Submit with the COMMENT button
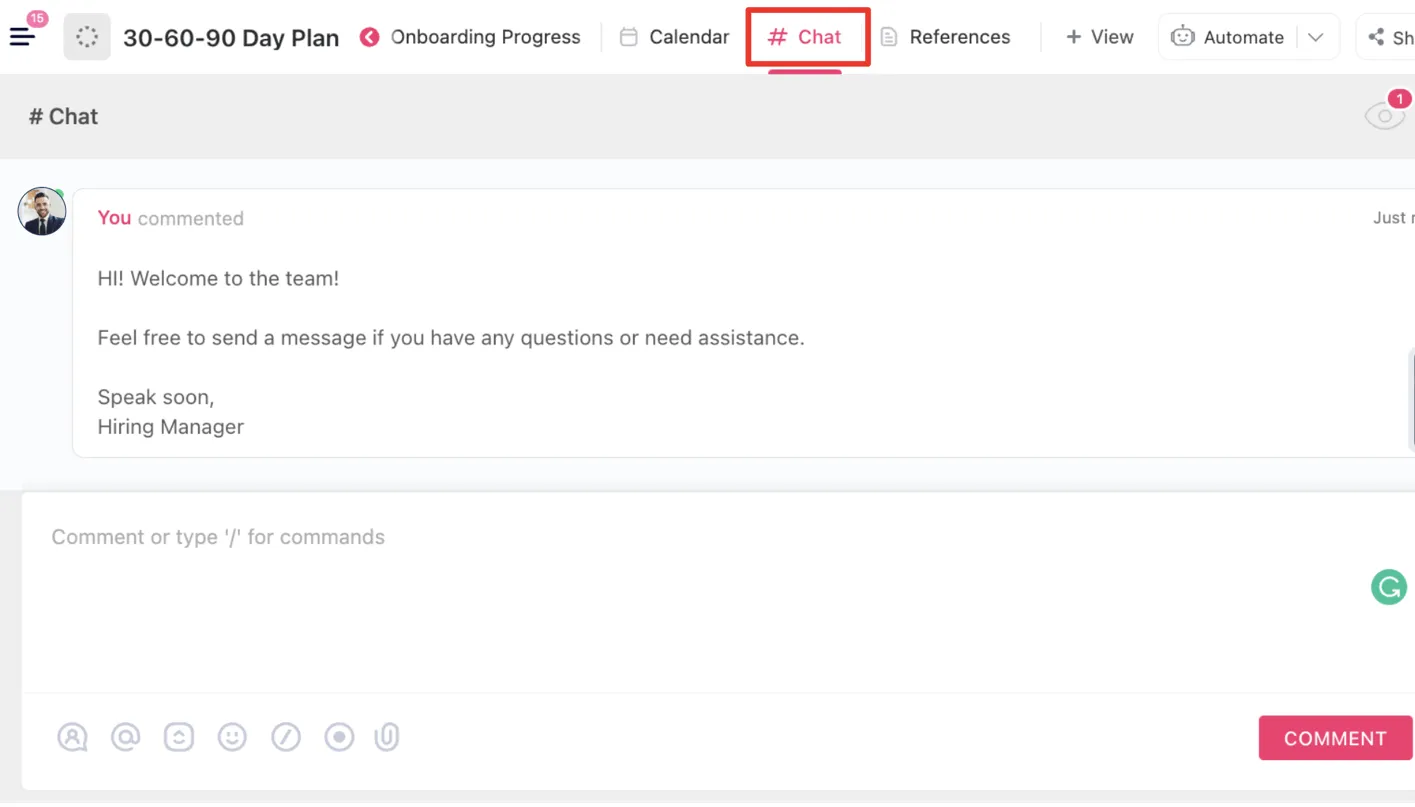Image resolution: width=1415 pixels, height=807 pixels. pyautogui.click(x=1335, y=738)
